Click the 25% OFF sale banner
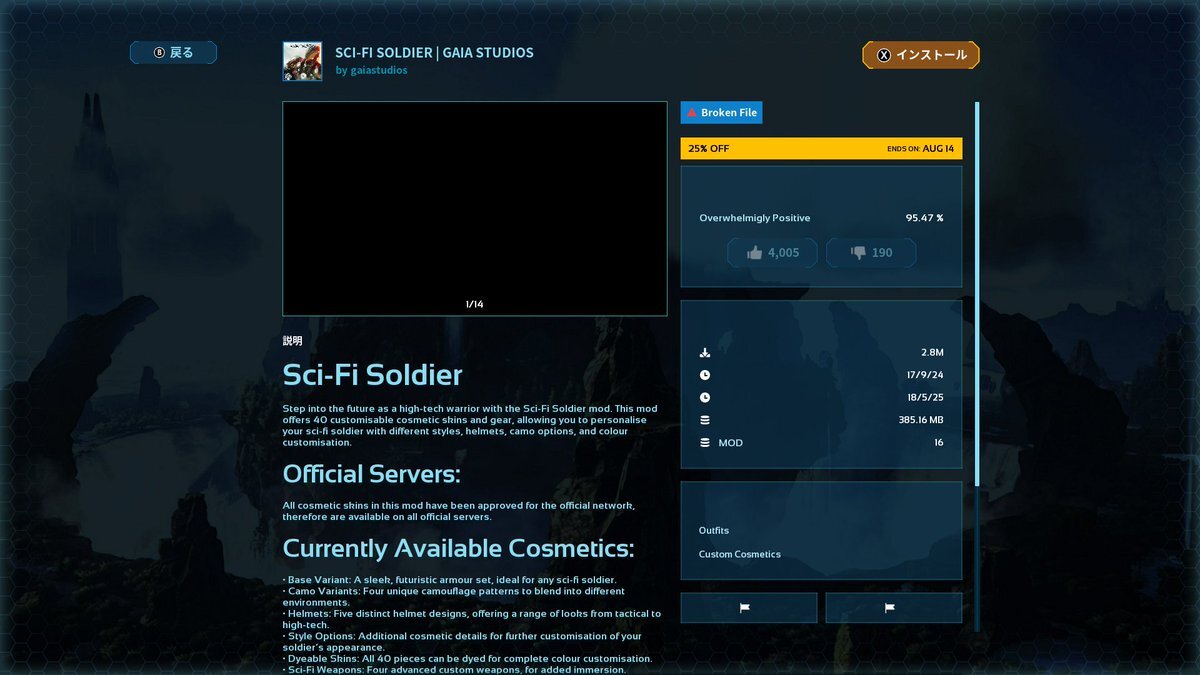The image size is (1200, 675). 821,149
